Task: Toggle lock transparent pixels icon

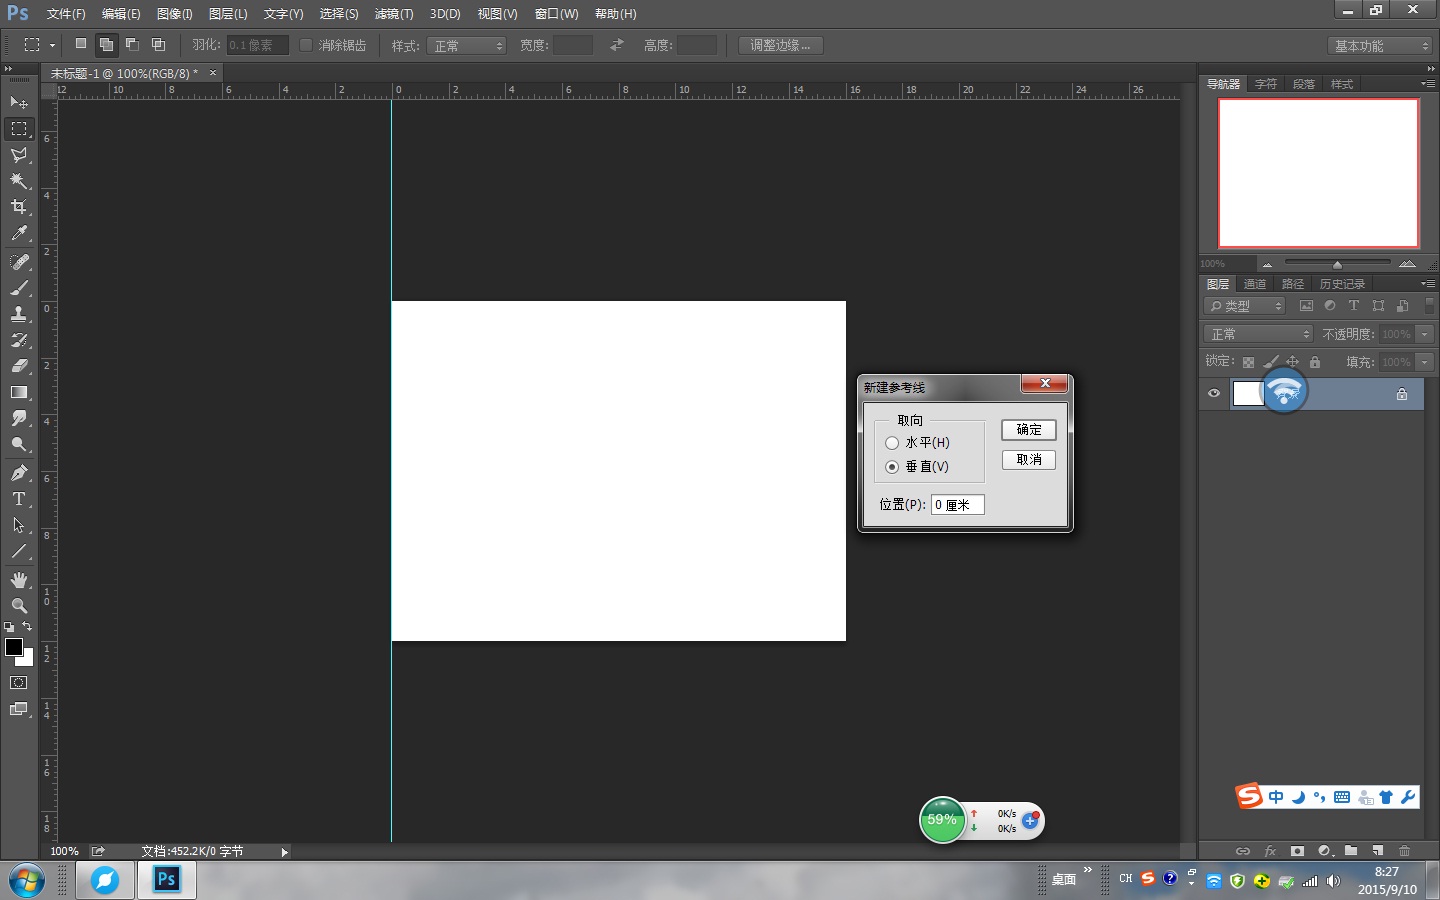Action: (x=1248, y=362)
